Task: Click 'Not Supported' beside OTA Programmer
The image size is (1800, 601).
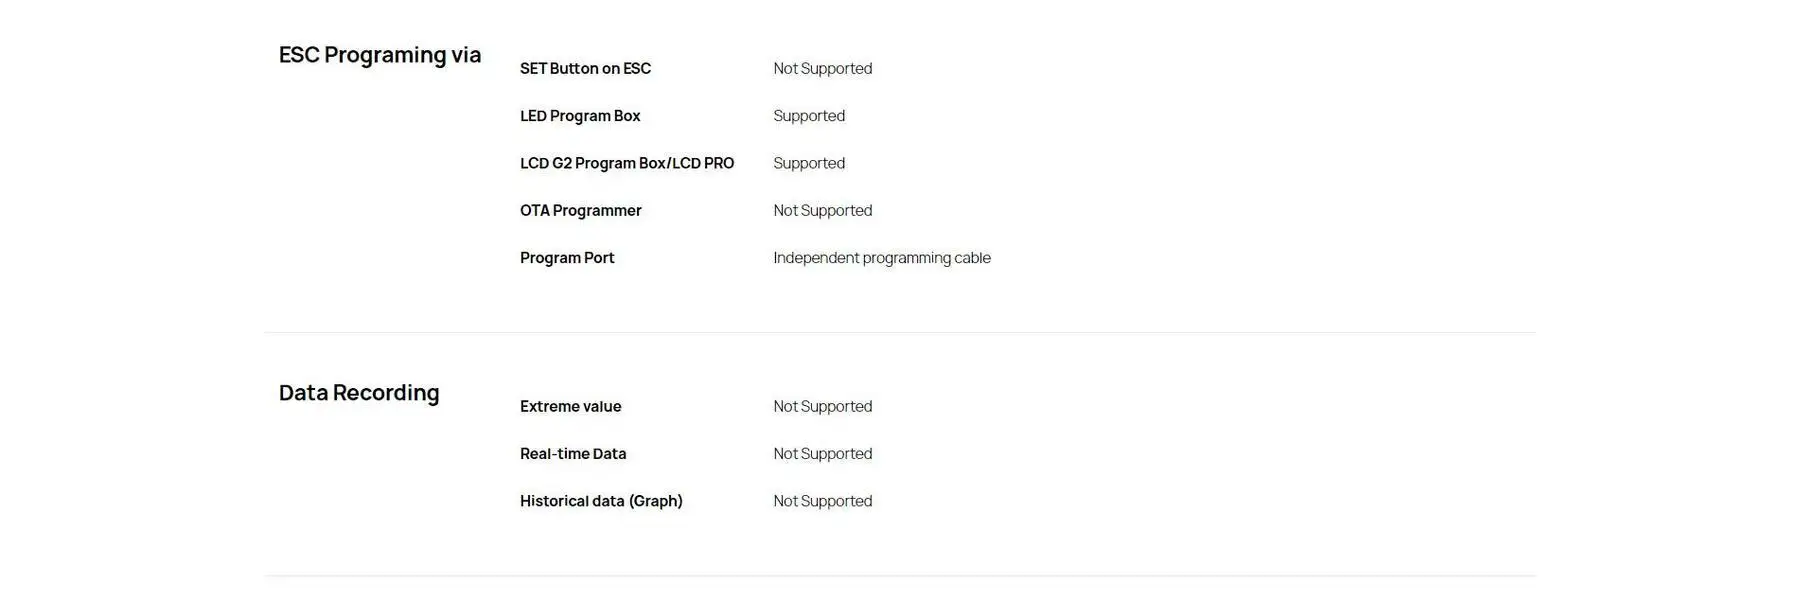Action: click(x=822, y=211)
